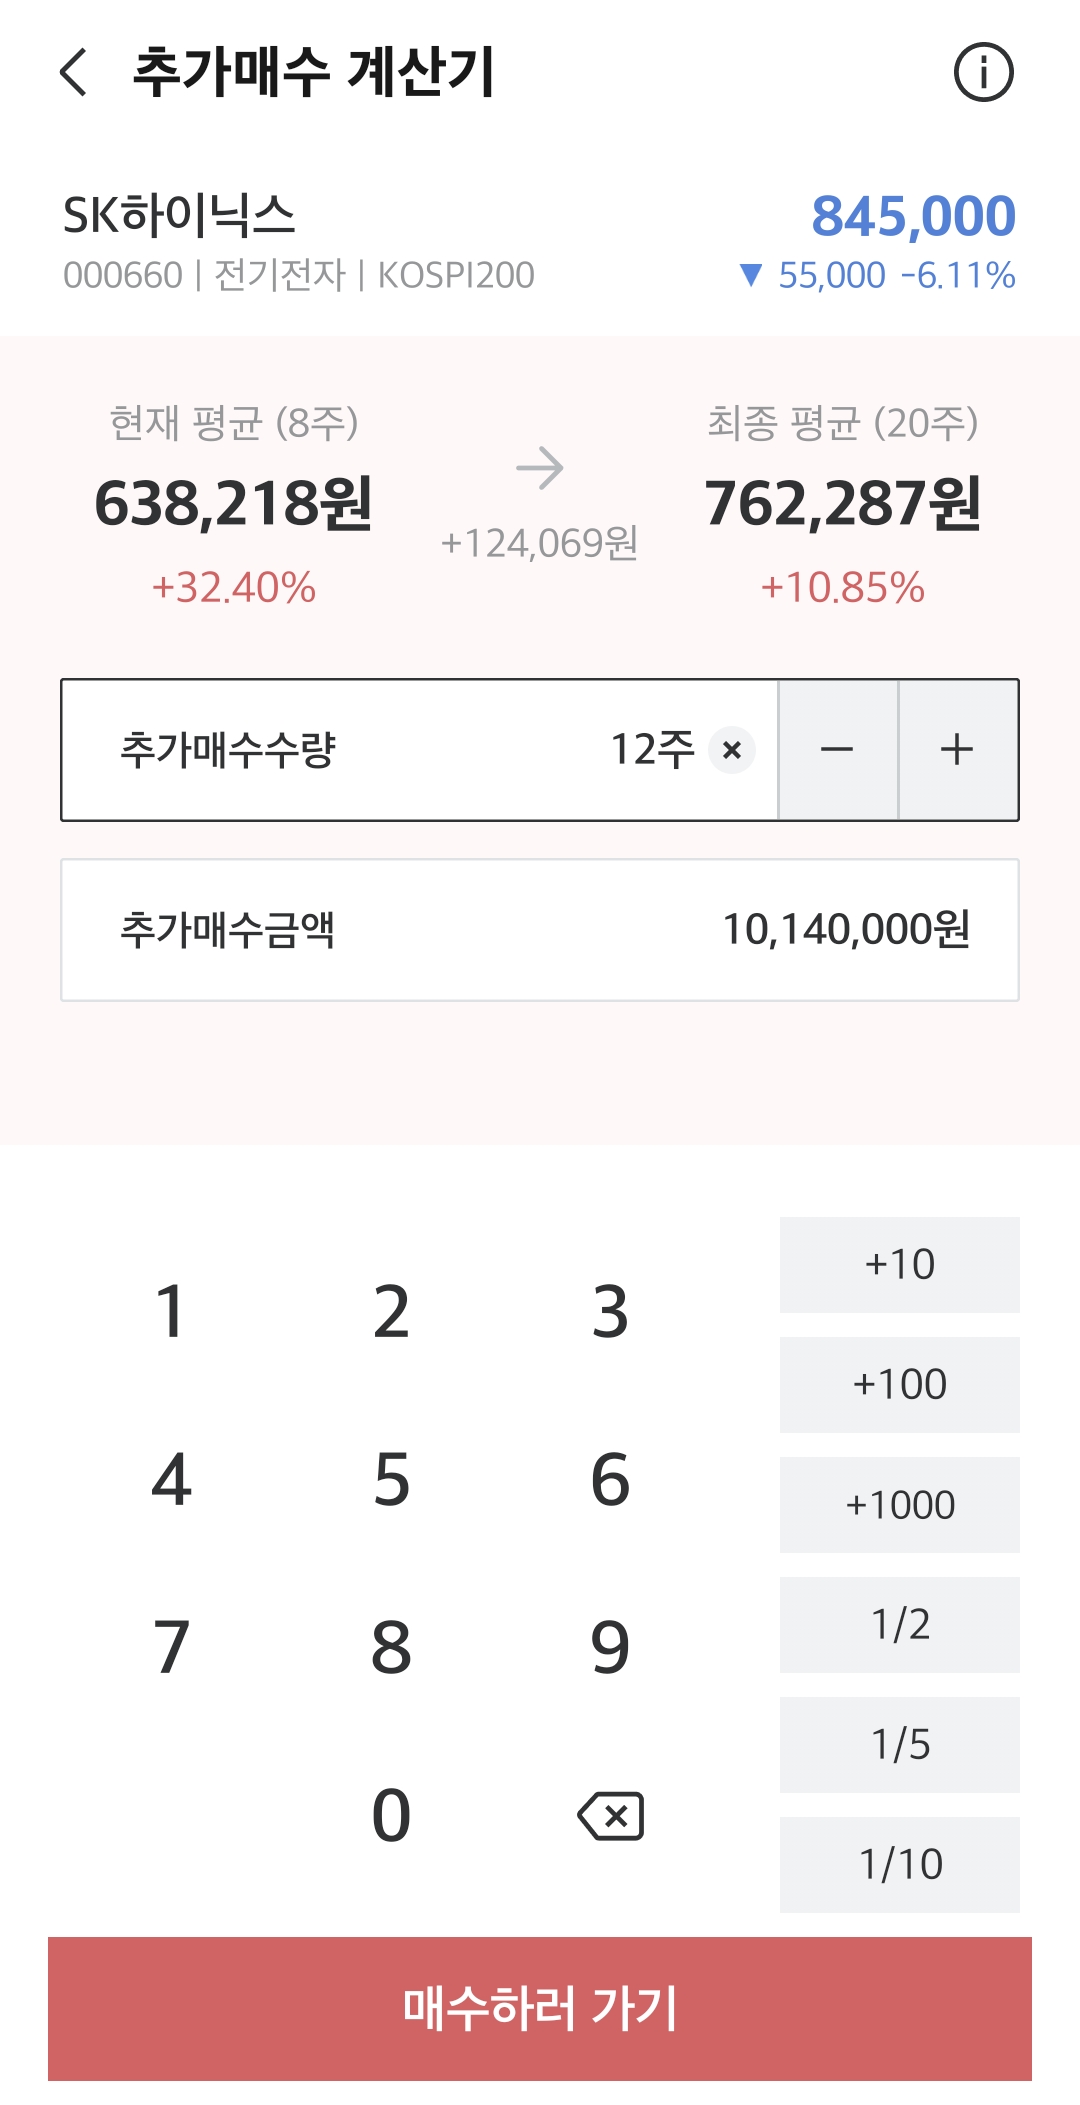
Task: Tap keypad number 5
Action: pyautogui.click(x=391, y=1480)
